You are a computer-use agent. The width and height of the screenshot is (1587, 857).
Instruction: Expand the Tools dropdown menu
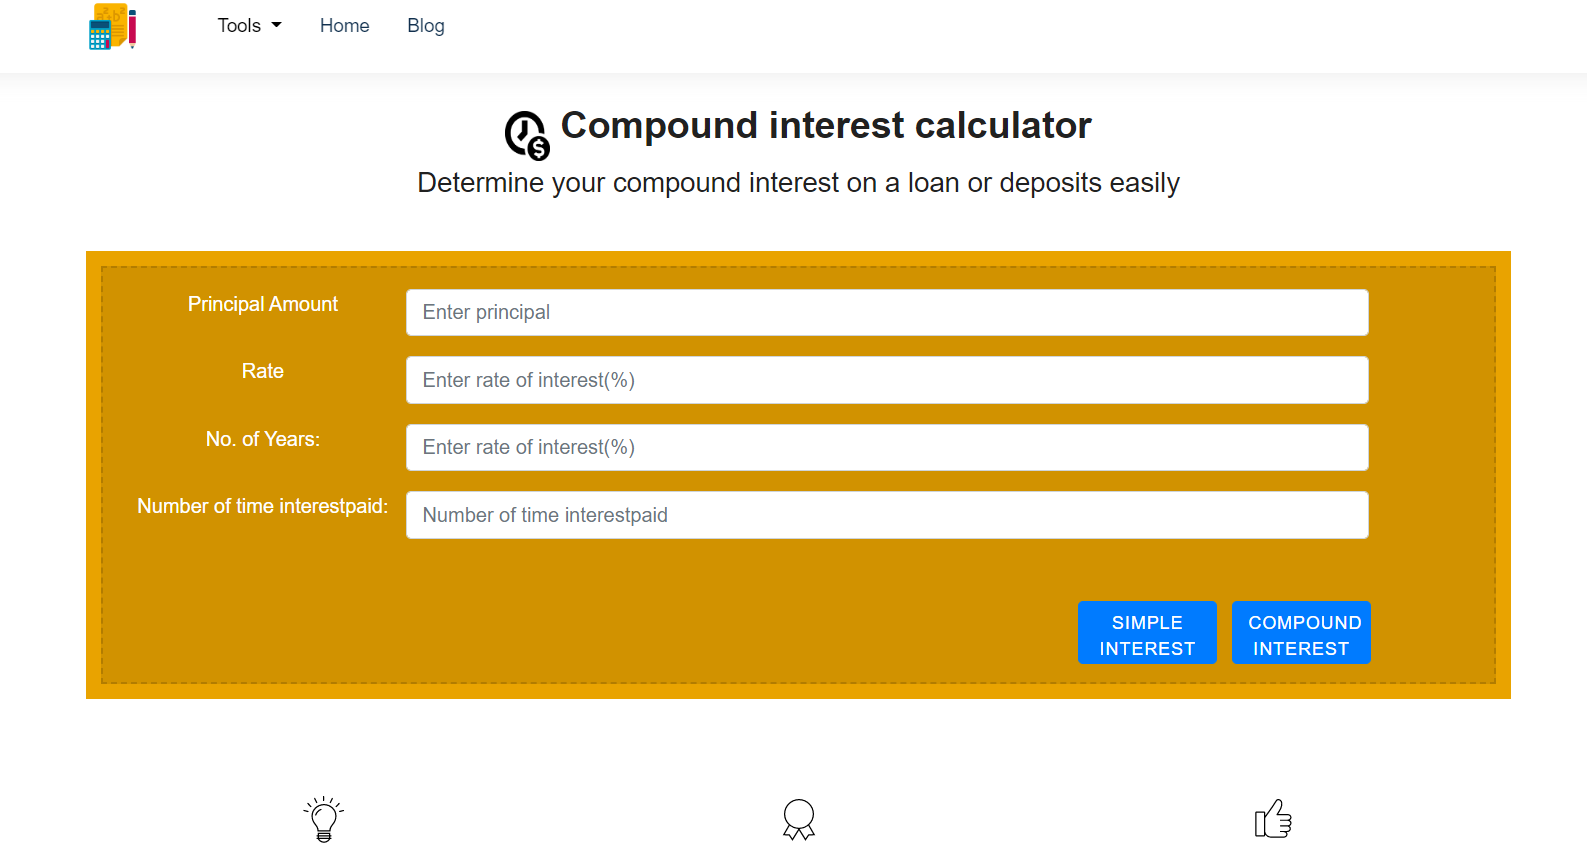pyautogui.click(x=250, y=26)
